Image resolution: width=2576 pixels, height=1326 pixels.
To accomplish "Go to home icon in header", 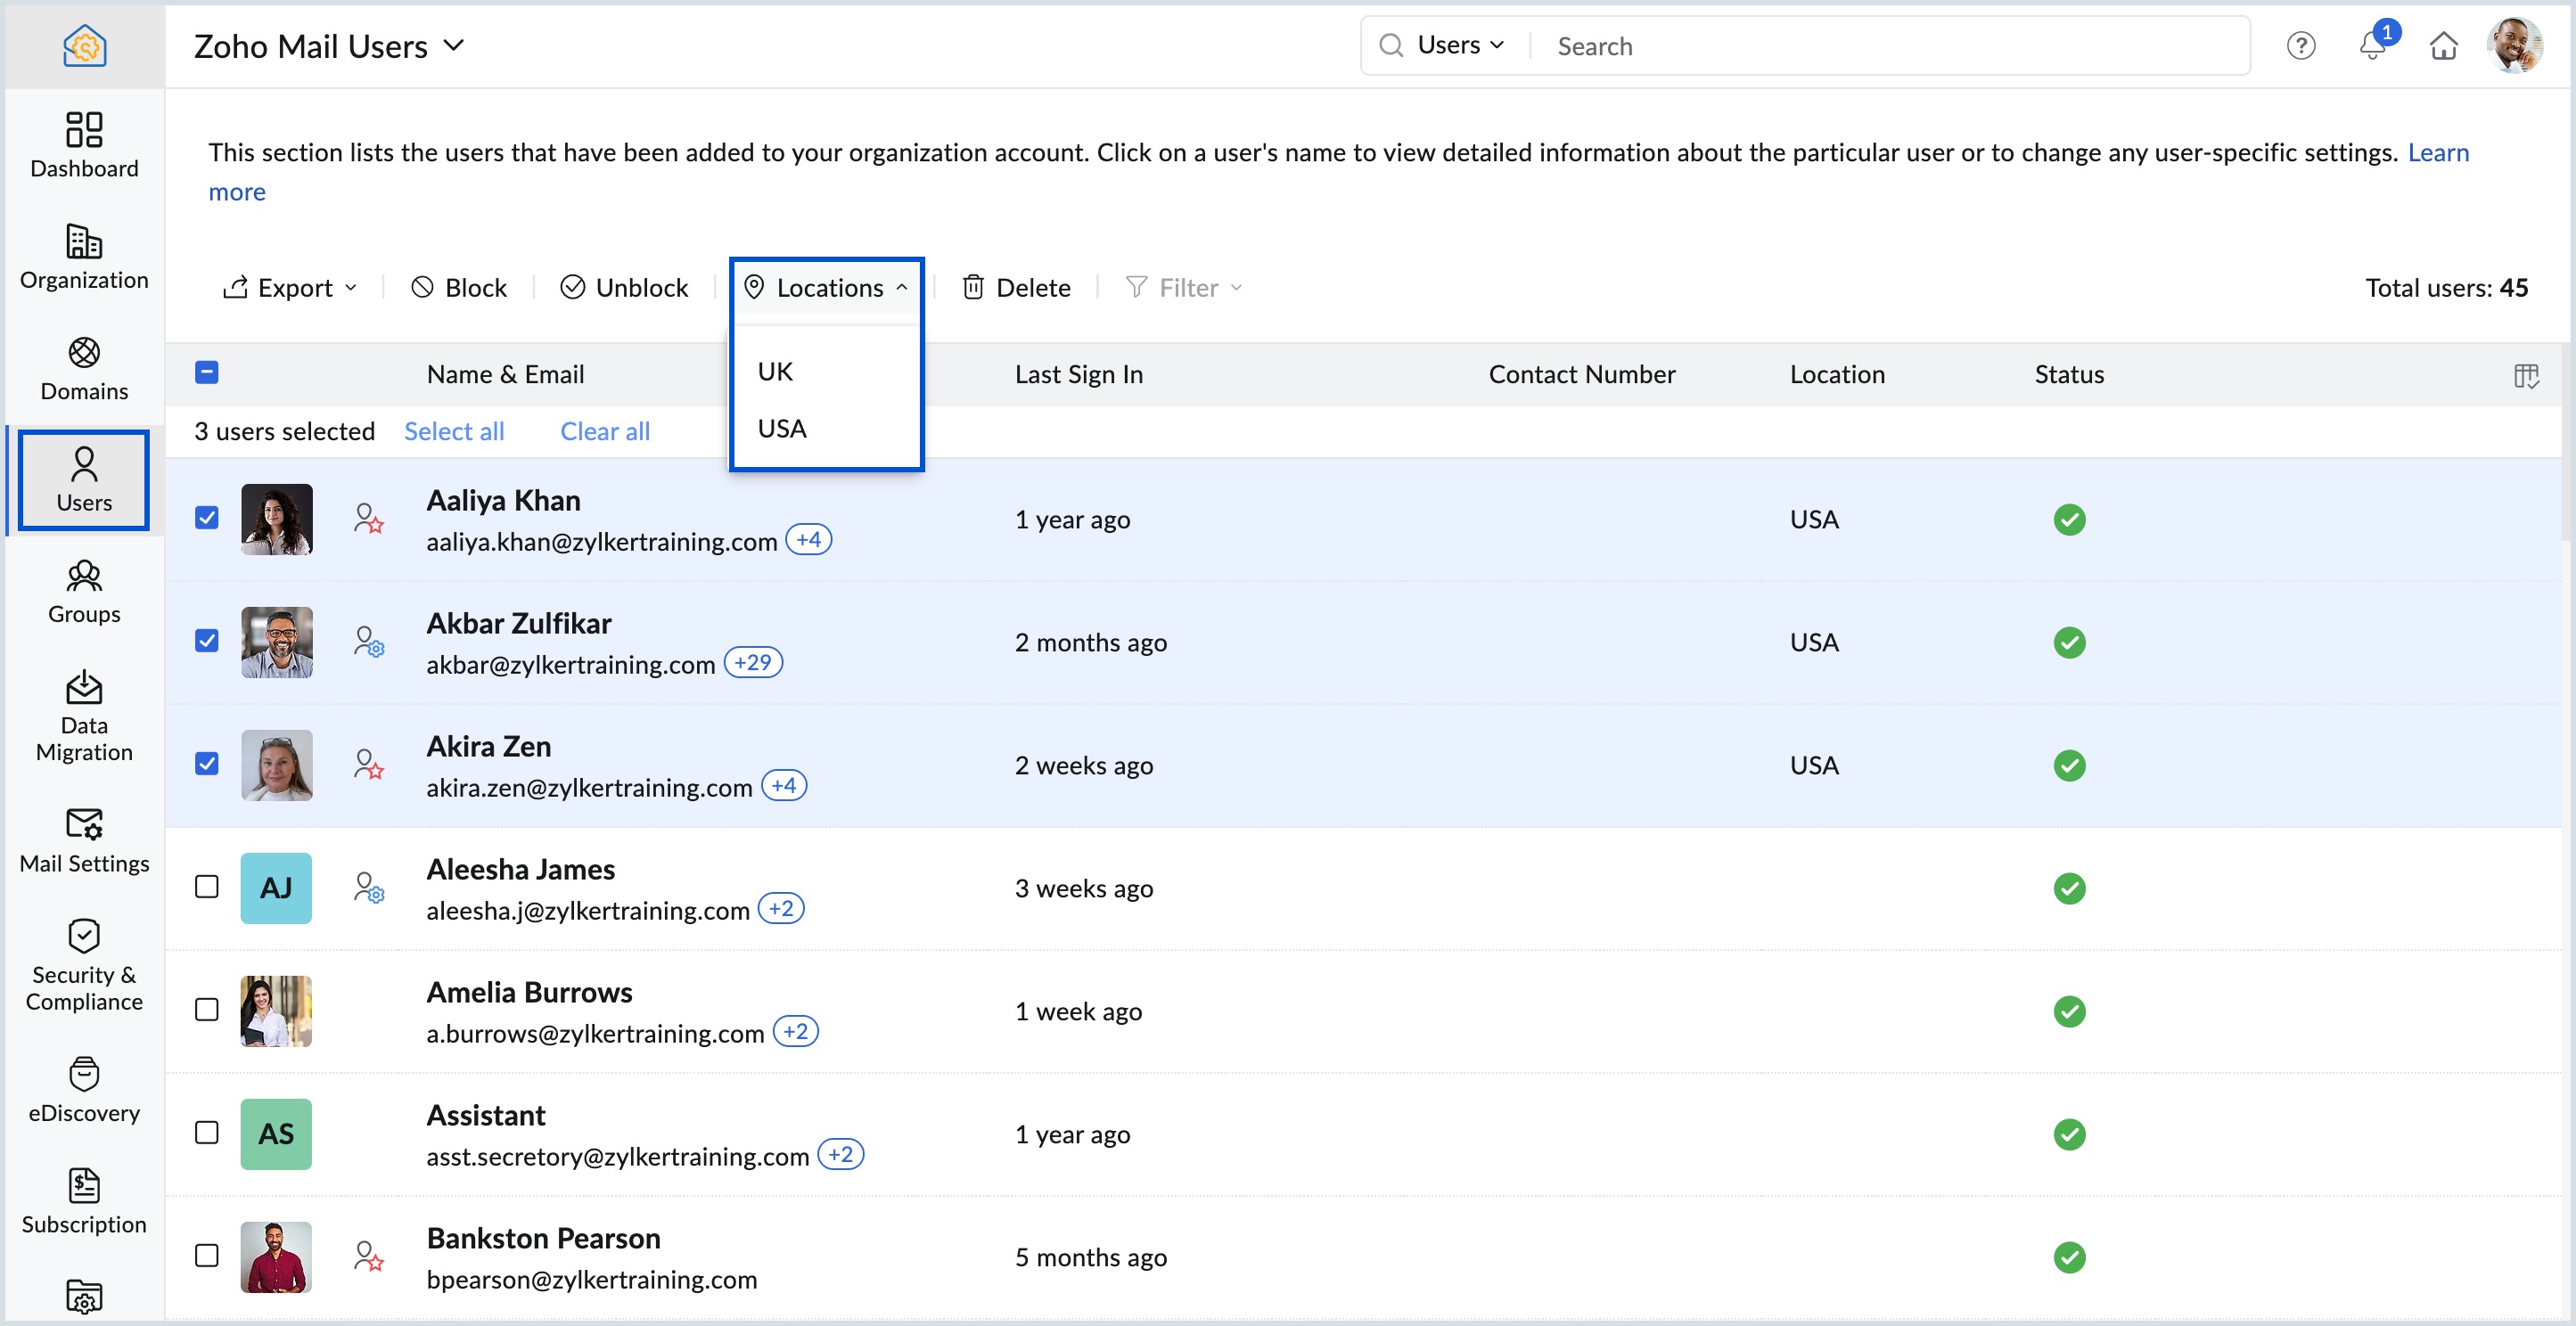I will click(x=2443, y=46).
